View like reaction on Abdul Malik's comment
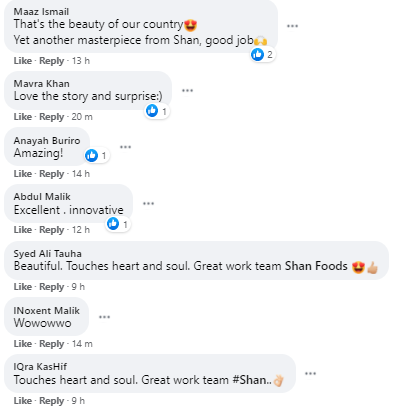This screenshot has height=411, width=395. click(118, 224)
